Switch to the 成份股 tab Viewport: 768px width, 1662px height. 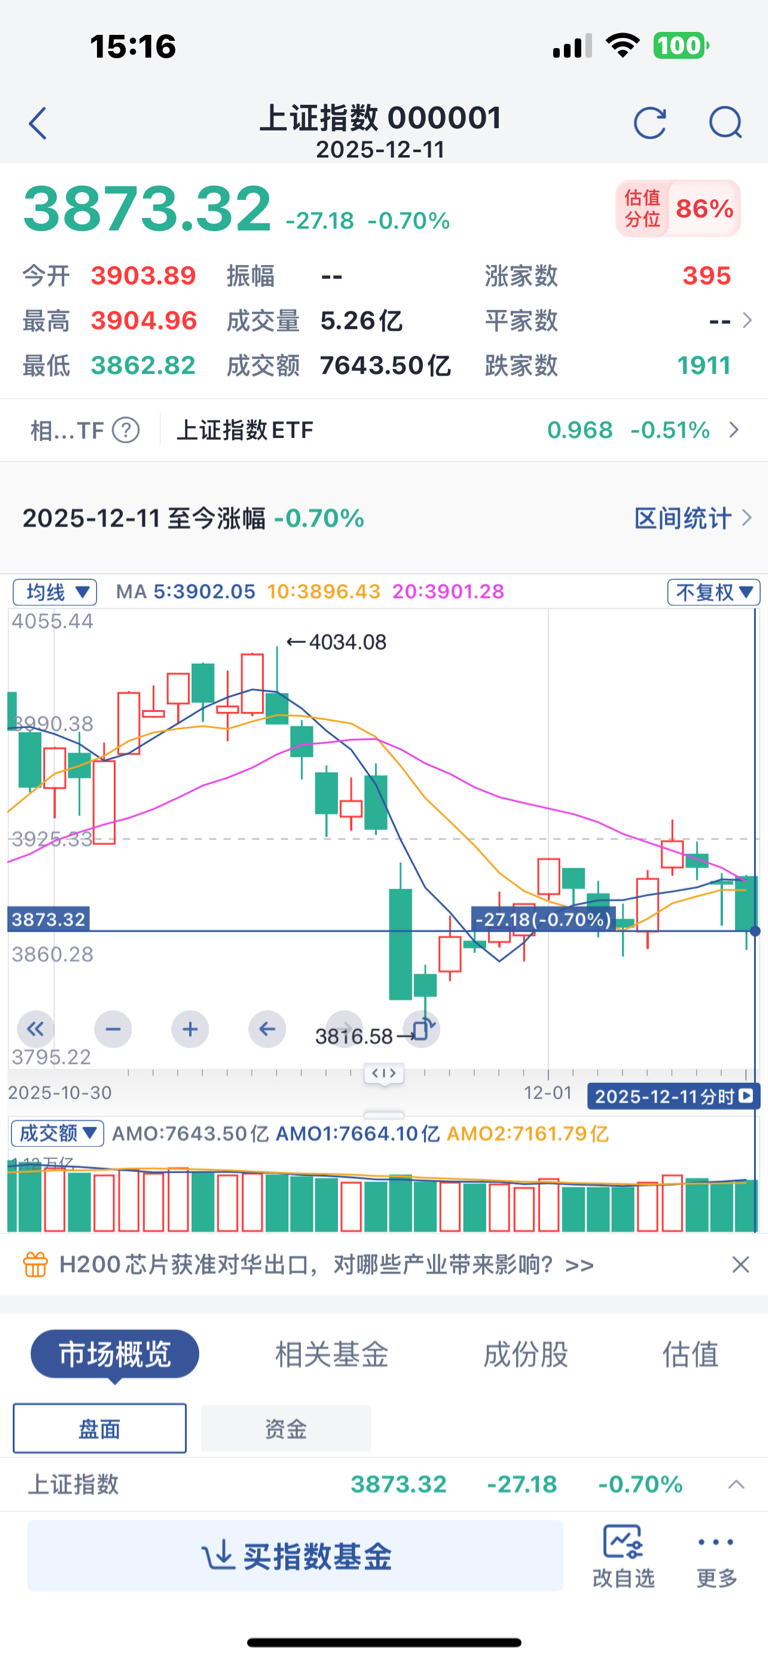[x=525, y=1354]
